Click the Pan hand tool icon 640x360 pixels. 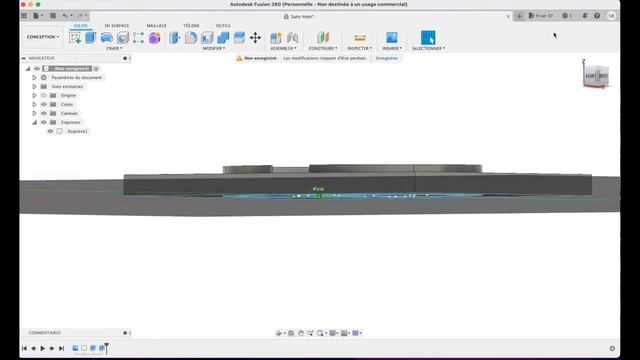click(x=301, y=333)
